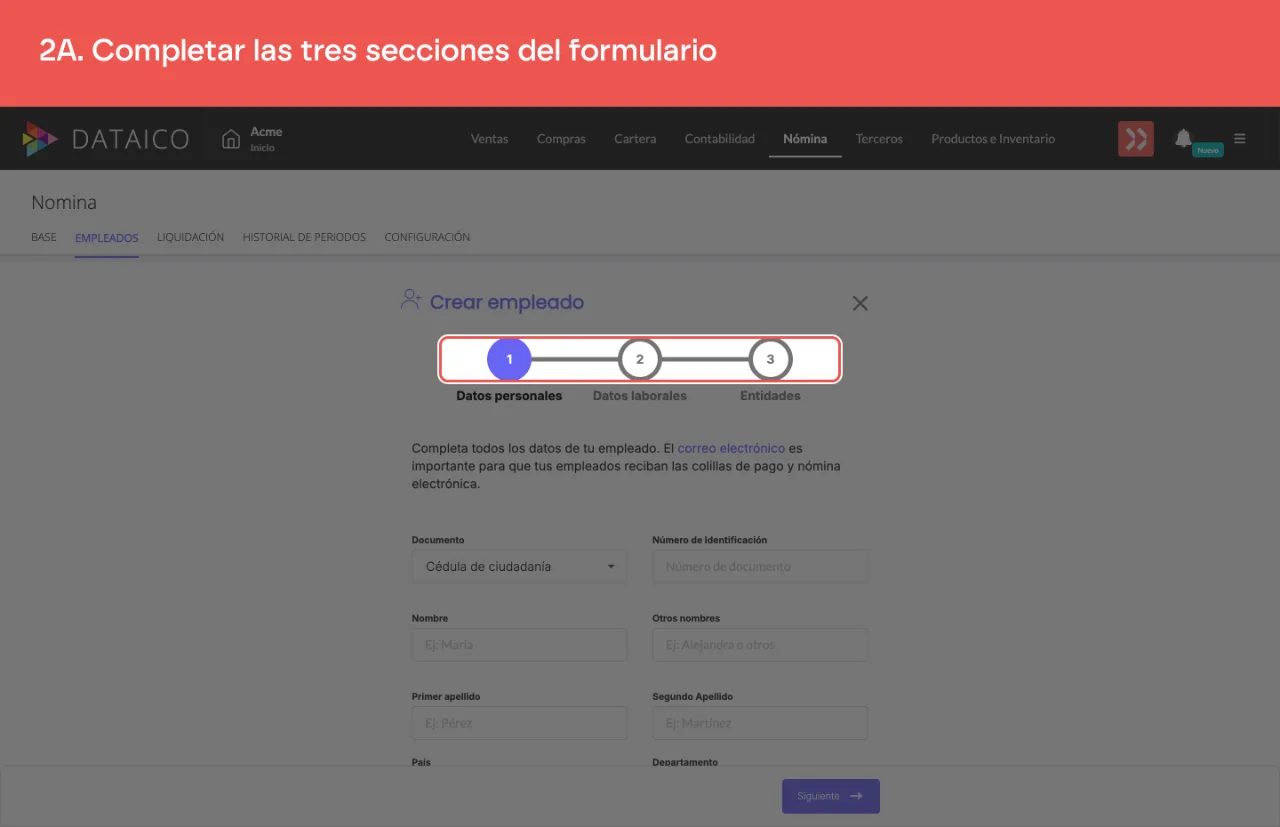Open the Documento dropdown Cédula de ciudadanía
This screenshot has width=1280, height=827.
point(519,566)
